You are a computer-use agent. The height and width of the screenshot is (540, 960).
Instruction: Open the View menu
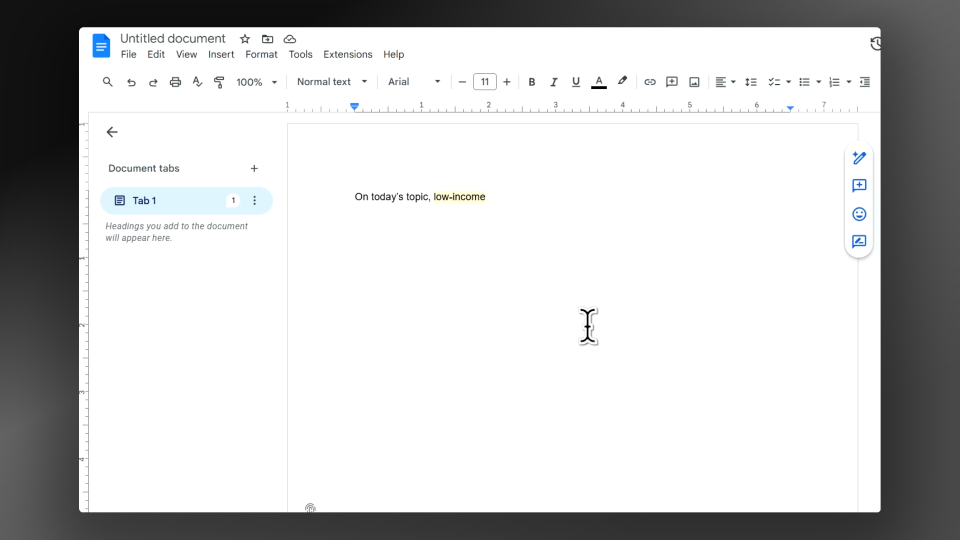pyautogui.click(x=186, y=54)
